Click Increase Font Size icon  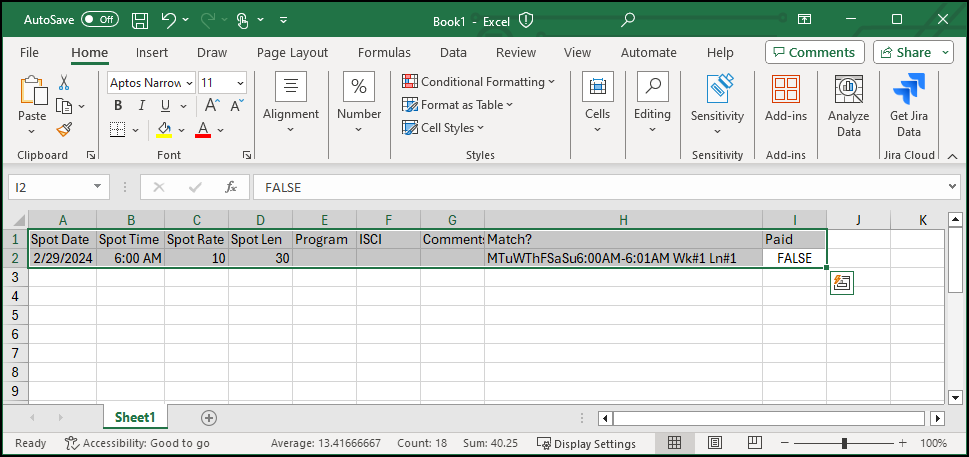pyautogui.click(x=212, y=106)
